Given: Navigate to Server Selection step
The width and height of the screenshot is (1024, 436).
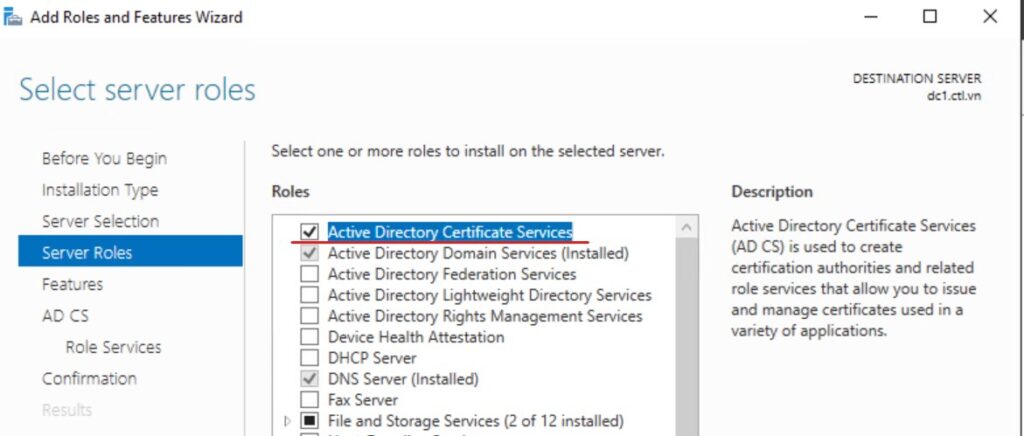Looking at the screenshot, I should (100, 221).
